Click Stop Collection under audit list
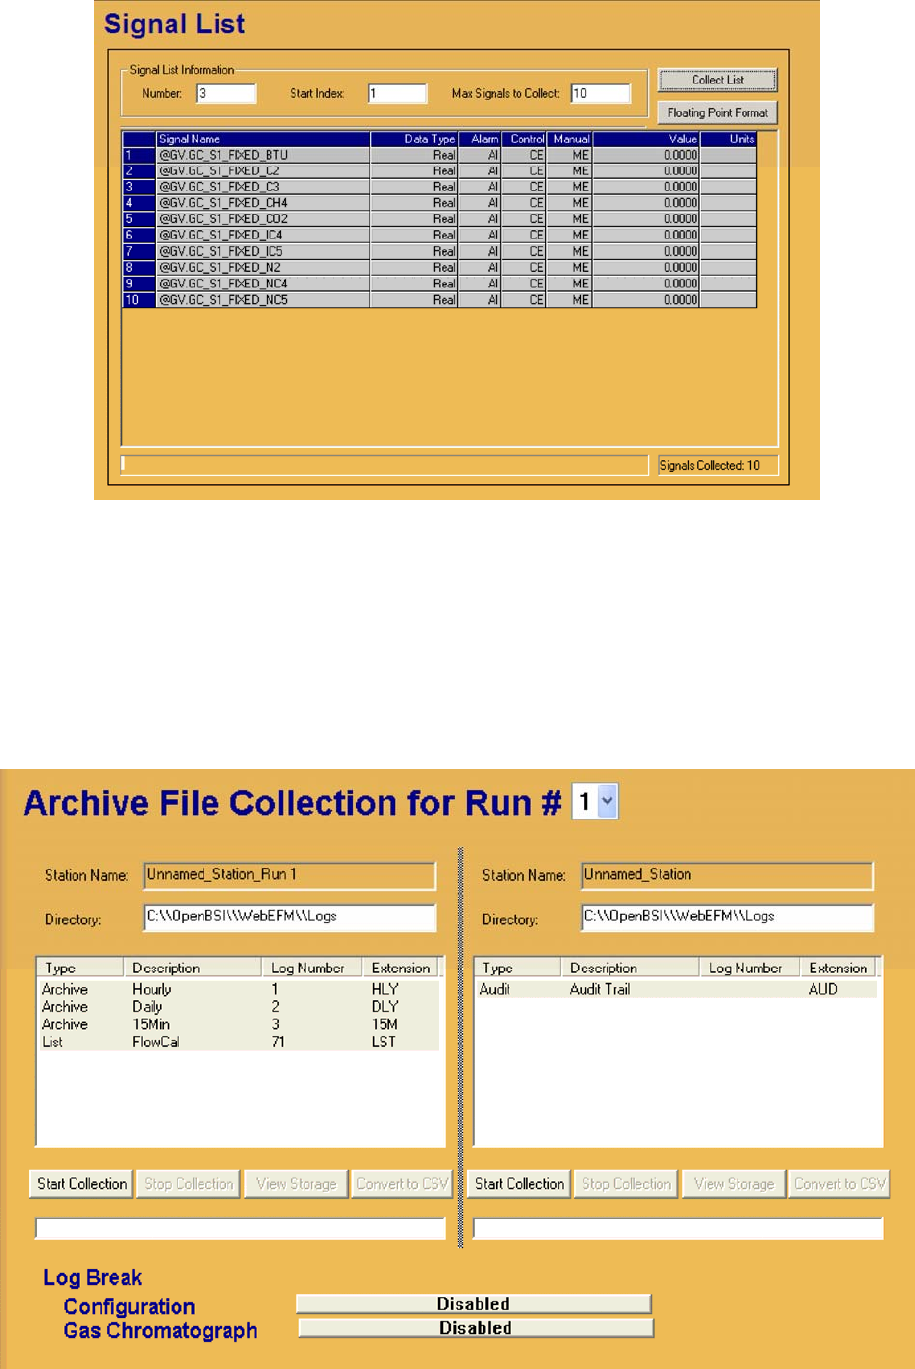Image resolution: width=915 pixels, height=1369 pixels. [626, 1184]
